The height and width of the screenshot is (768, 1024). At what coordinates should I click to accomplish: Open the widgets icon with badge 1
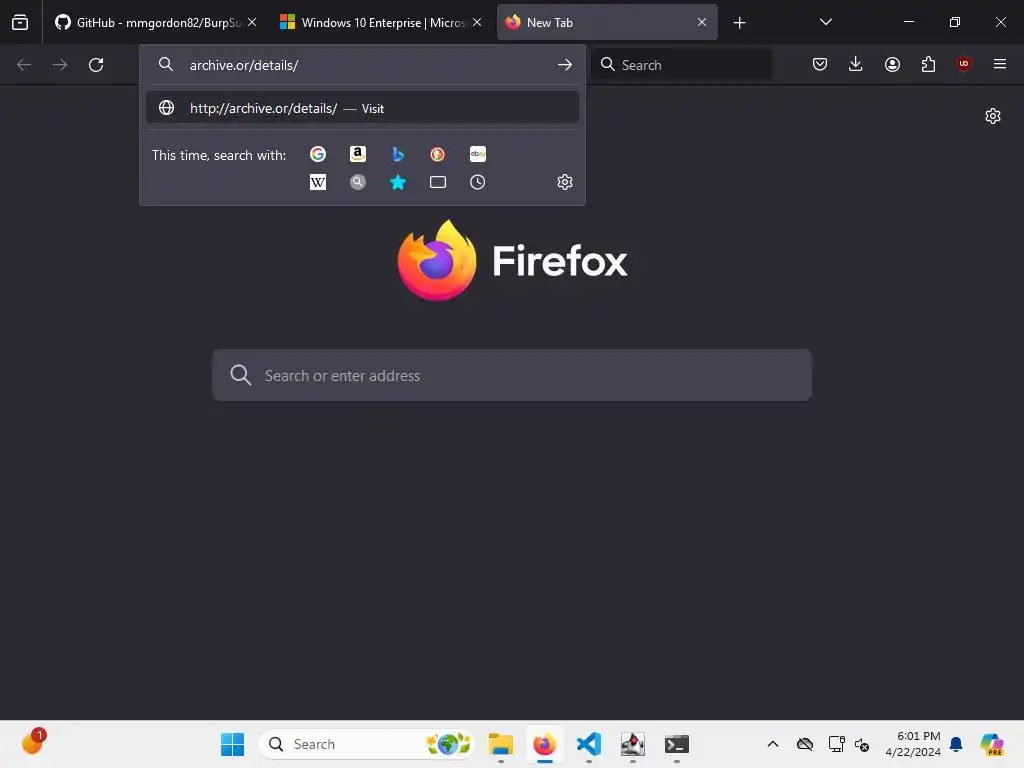[33, 743]
